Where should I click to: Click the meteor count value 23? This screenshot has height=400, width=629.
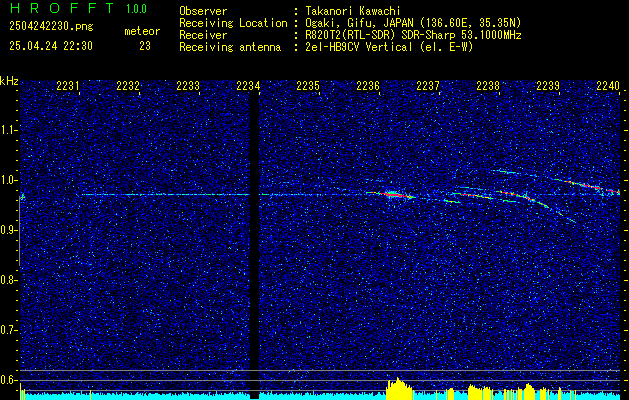tap(145, 46)
